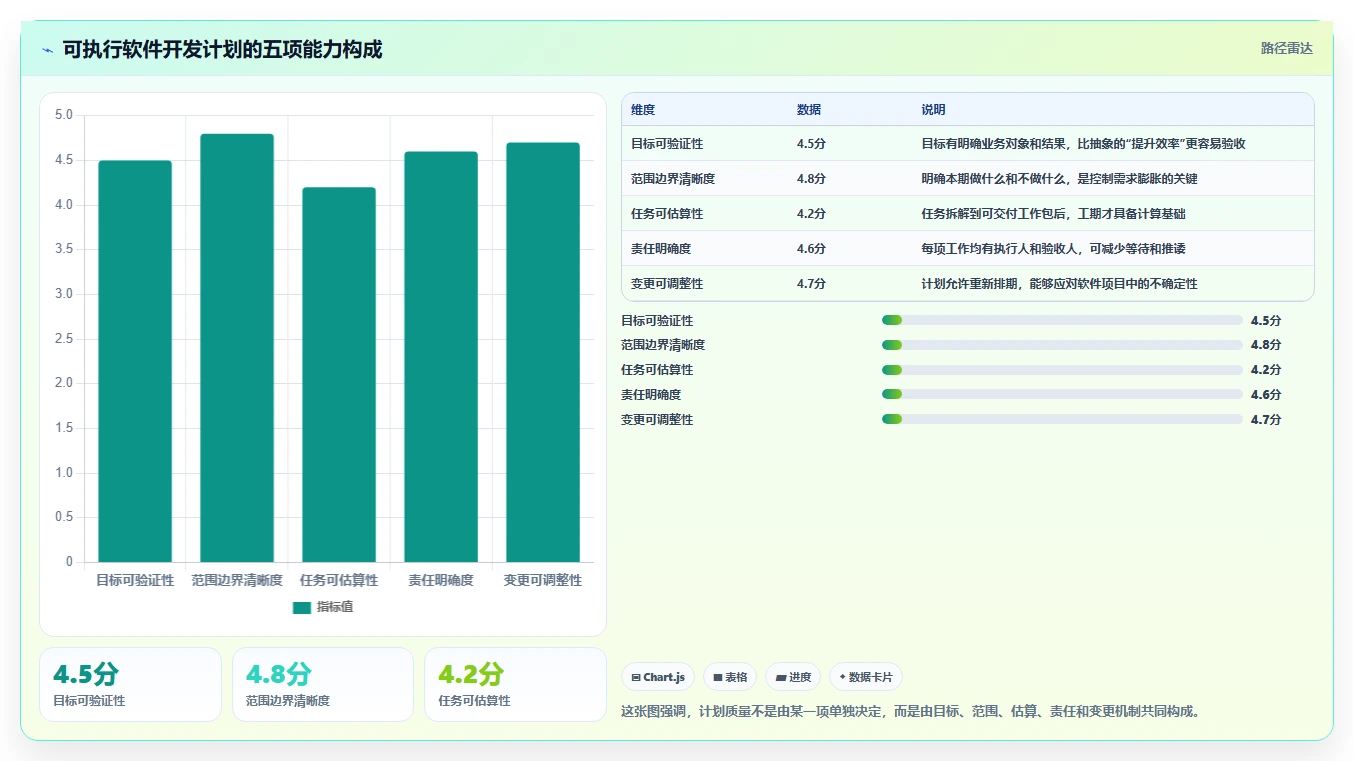Click the 4.5分 value in the table
1354x761 pixels.
coord(811,144)
